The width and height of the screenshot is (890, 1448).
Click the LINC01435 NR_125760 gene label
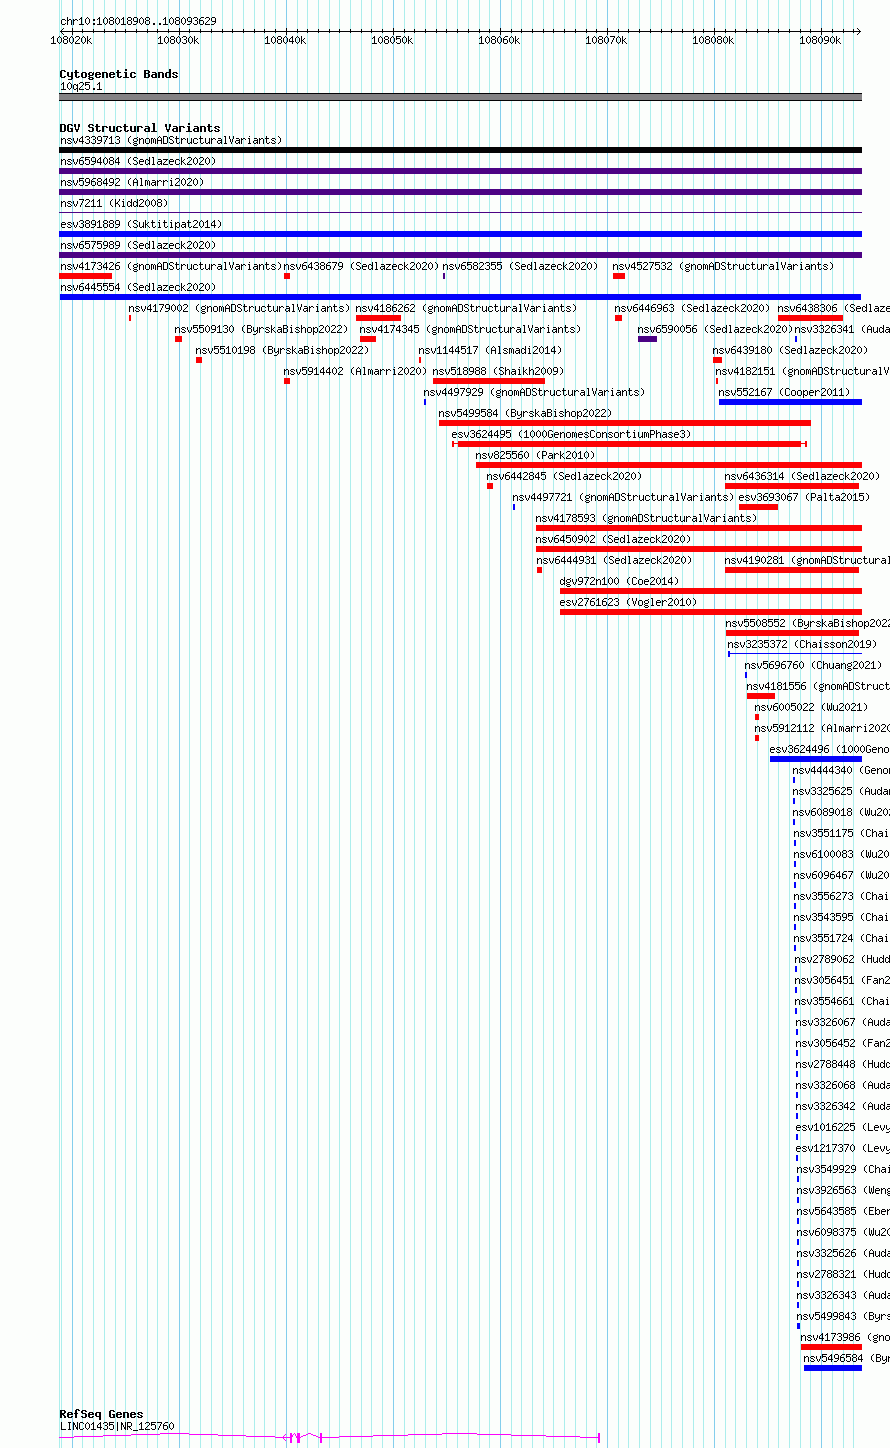coord(117,1426)
